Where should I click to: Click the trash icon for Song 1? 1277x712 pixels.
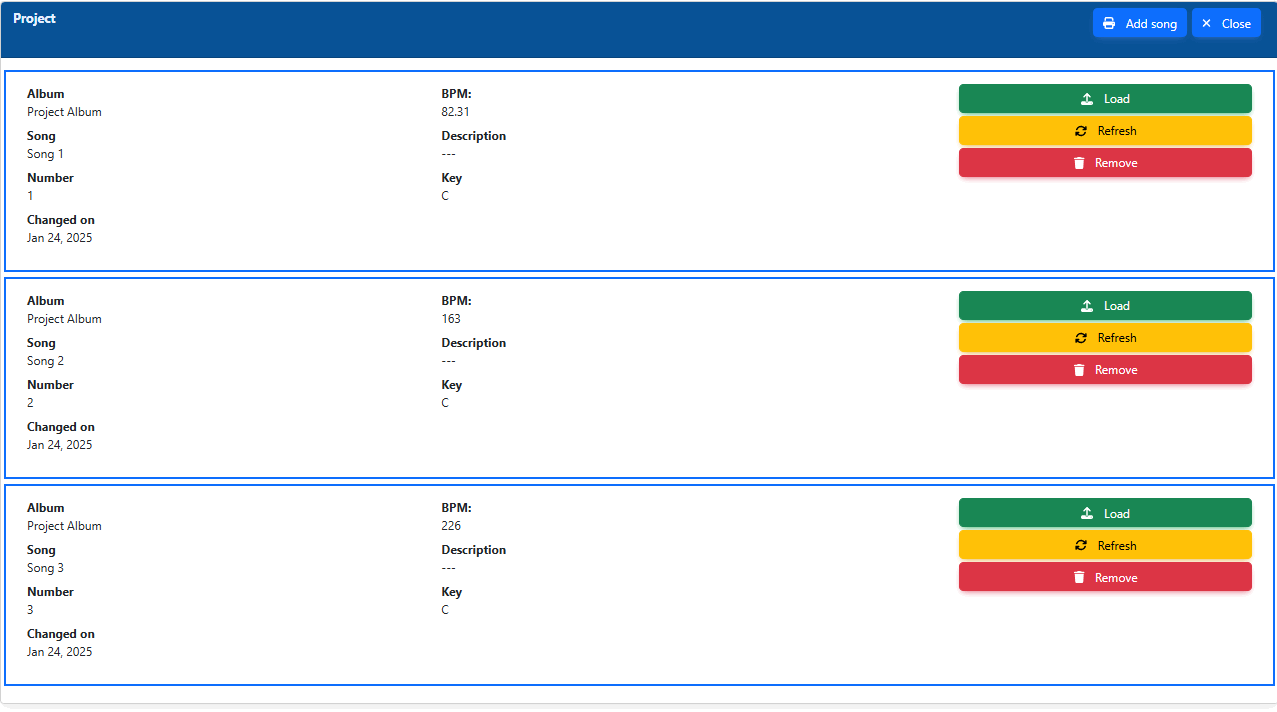click(1079, 163)
